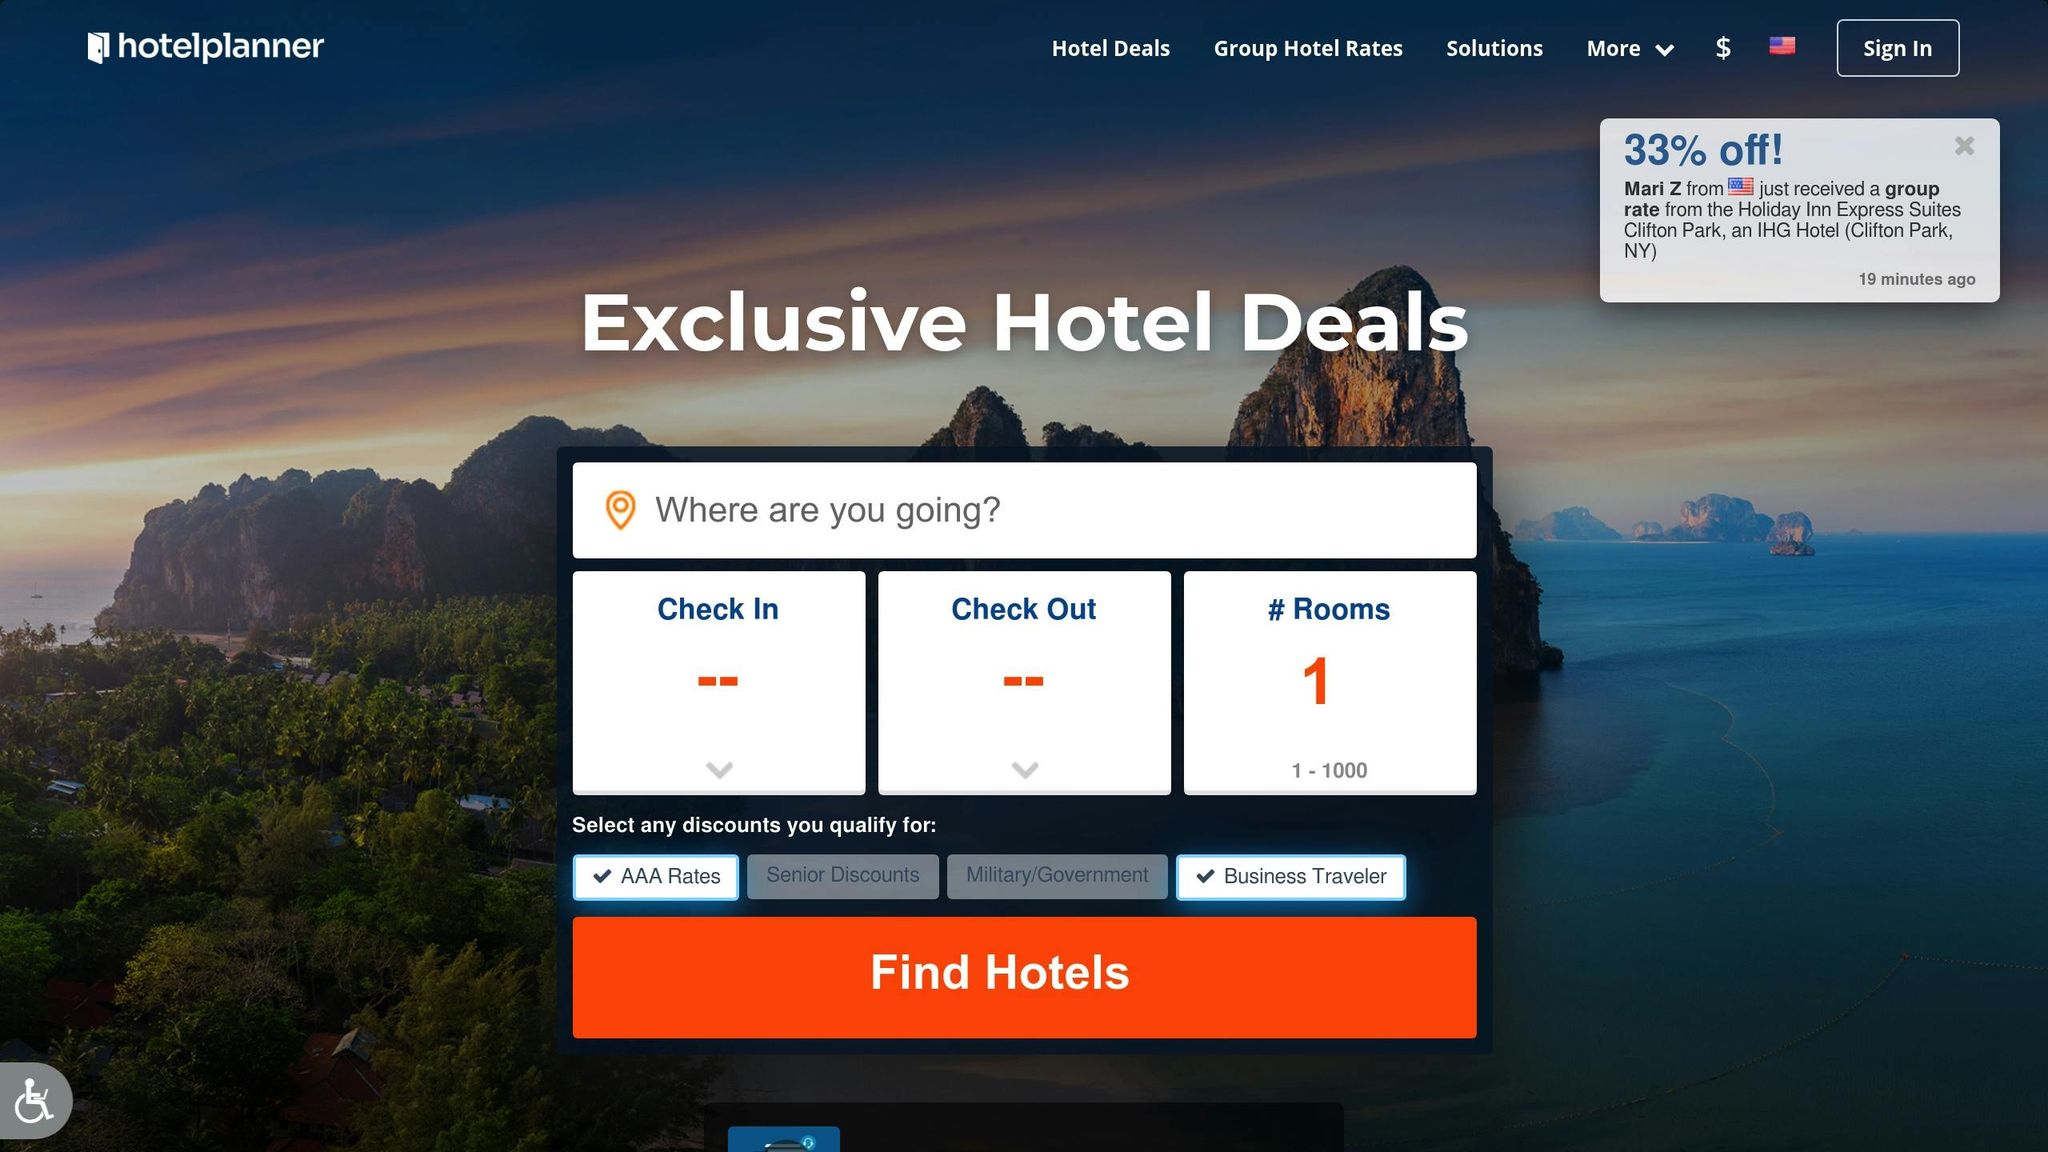
Task: Click the Sign In button
Action: pyautogui.click(x=1898, y=48)
